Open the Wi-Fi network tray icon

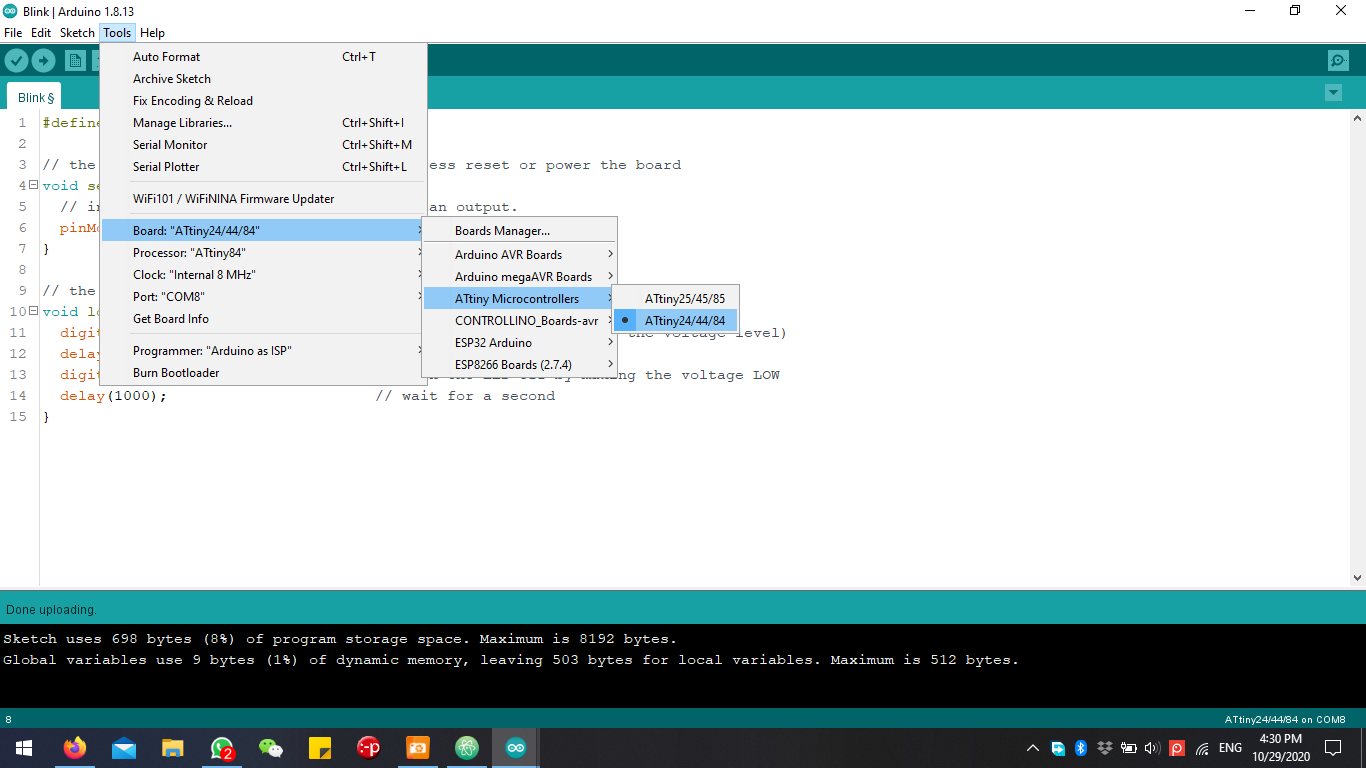pos(1202,748)
